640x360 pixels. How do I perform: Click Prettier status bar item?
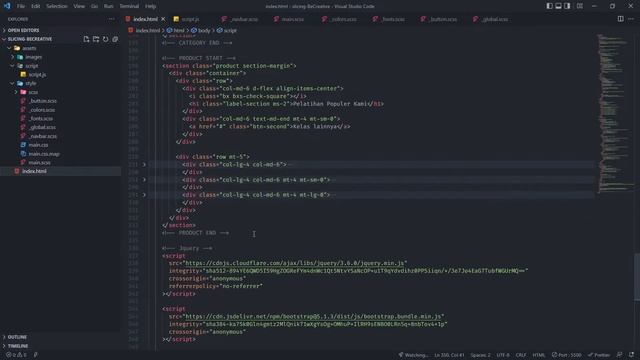[x=599, y=355]
